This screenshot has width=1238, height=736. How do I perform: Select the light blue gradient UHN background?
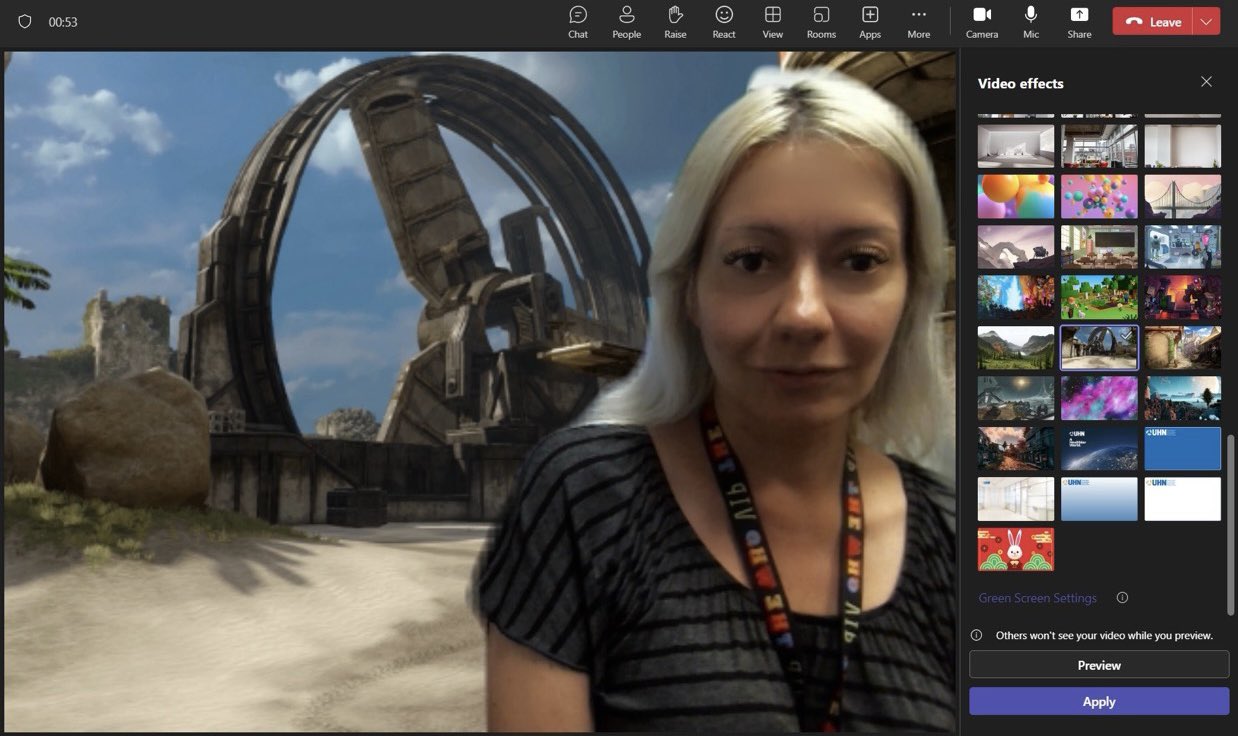[x=1099, y=499]
